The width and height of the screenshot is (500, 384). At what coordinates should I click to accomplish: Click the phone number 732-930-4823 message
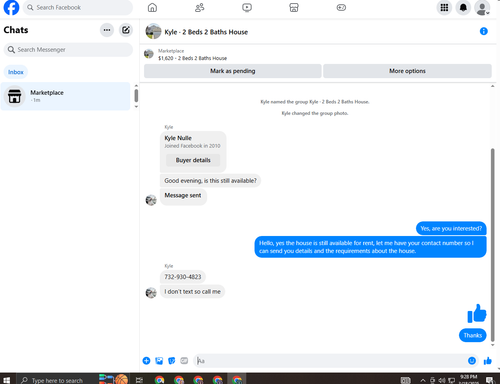183,277
